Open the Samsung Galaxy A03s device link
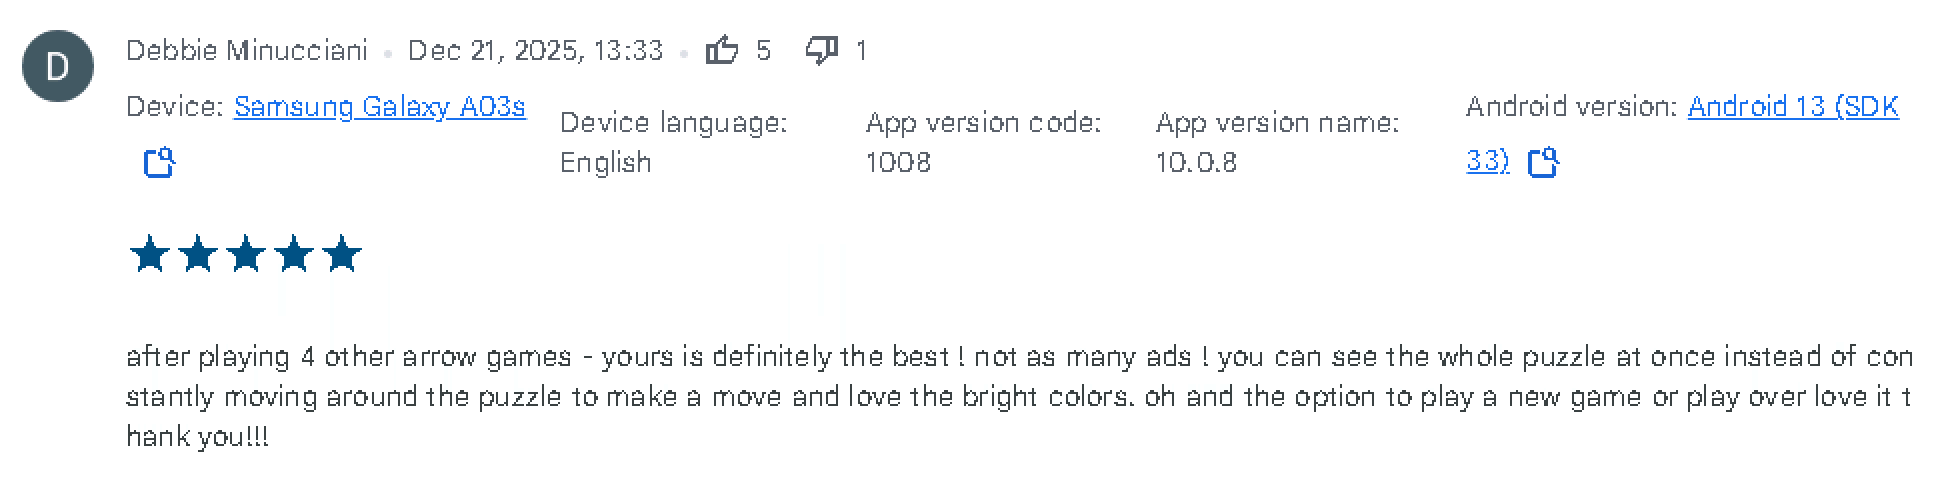1950x486 pixels. [x=379, y=107]
